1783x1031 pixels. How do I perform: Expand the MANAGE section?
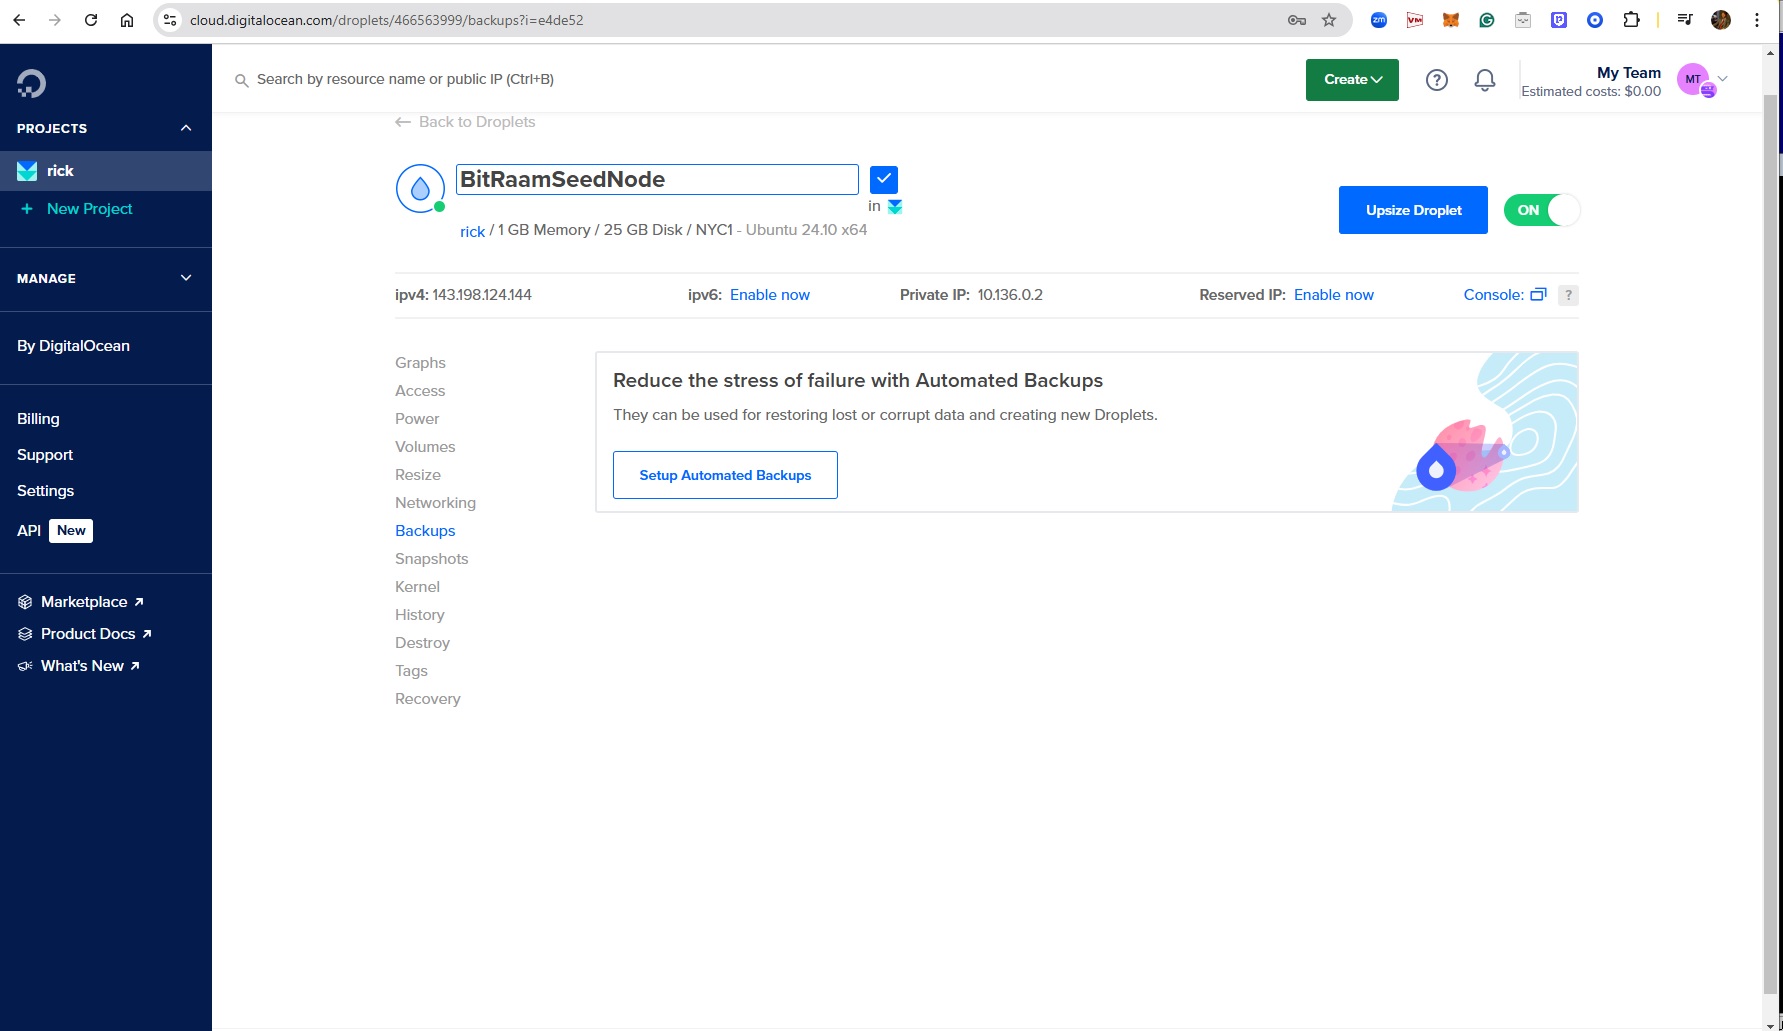click(186, 278)
